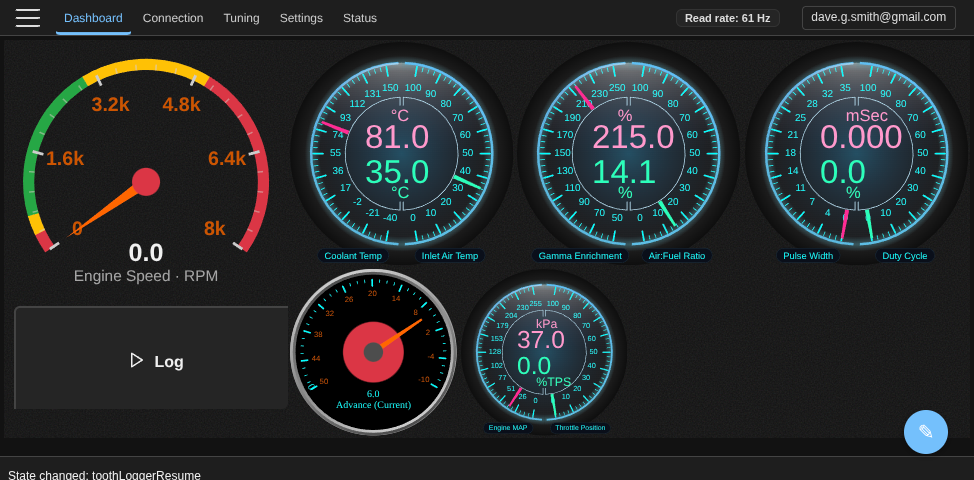Click the blue pencil edit button
This screenshot has height=480, width=974.
[x=925, y=432]
